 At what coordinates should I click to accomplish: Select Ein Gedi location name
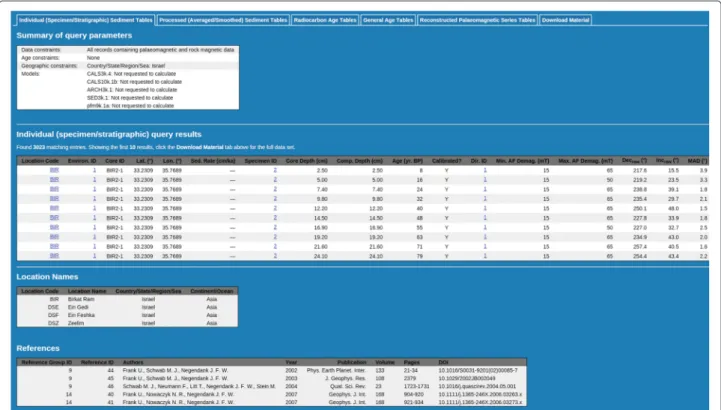pos(78,307)
